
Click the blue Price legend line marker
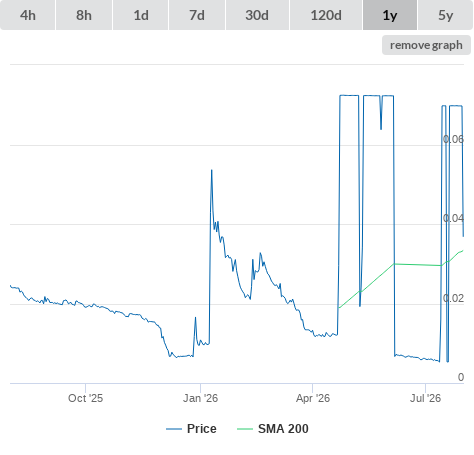[x=174, y=429]
